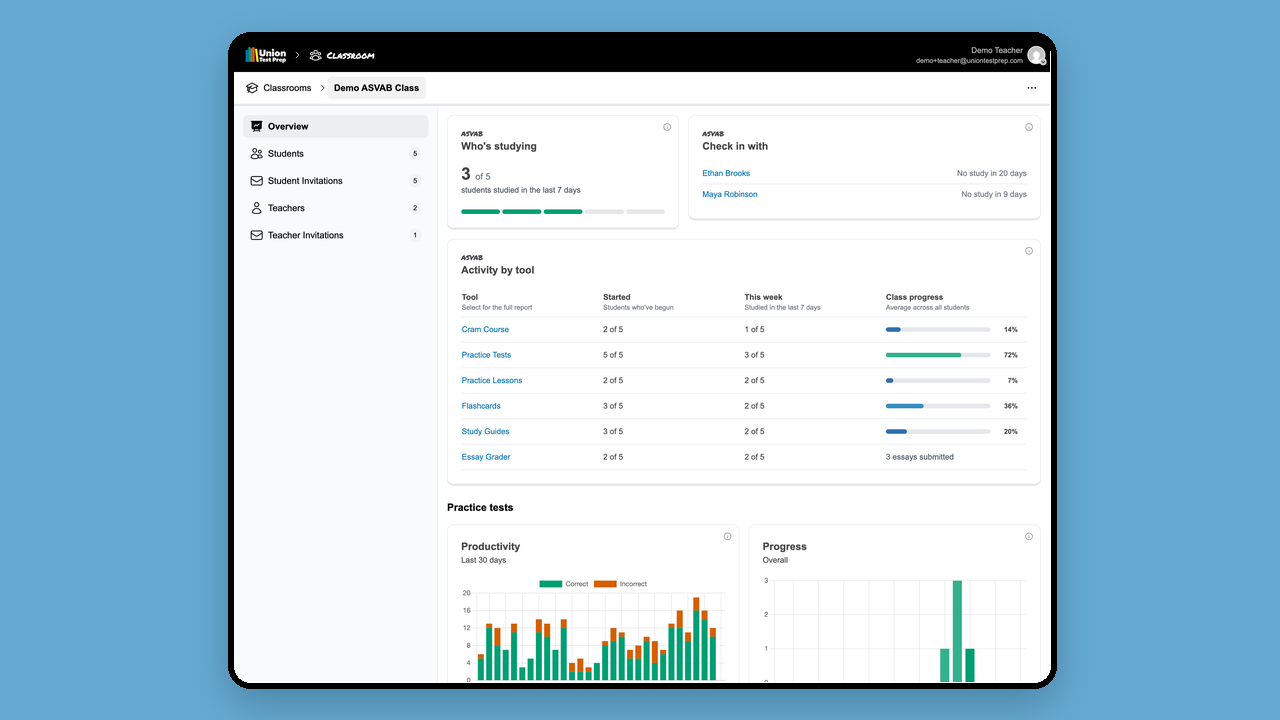Open the Overview sidebar item
Viewport: 1280px width, 720px height.
coord(336,126)
